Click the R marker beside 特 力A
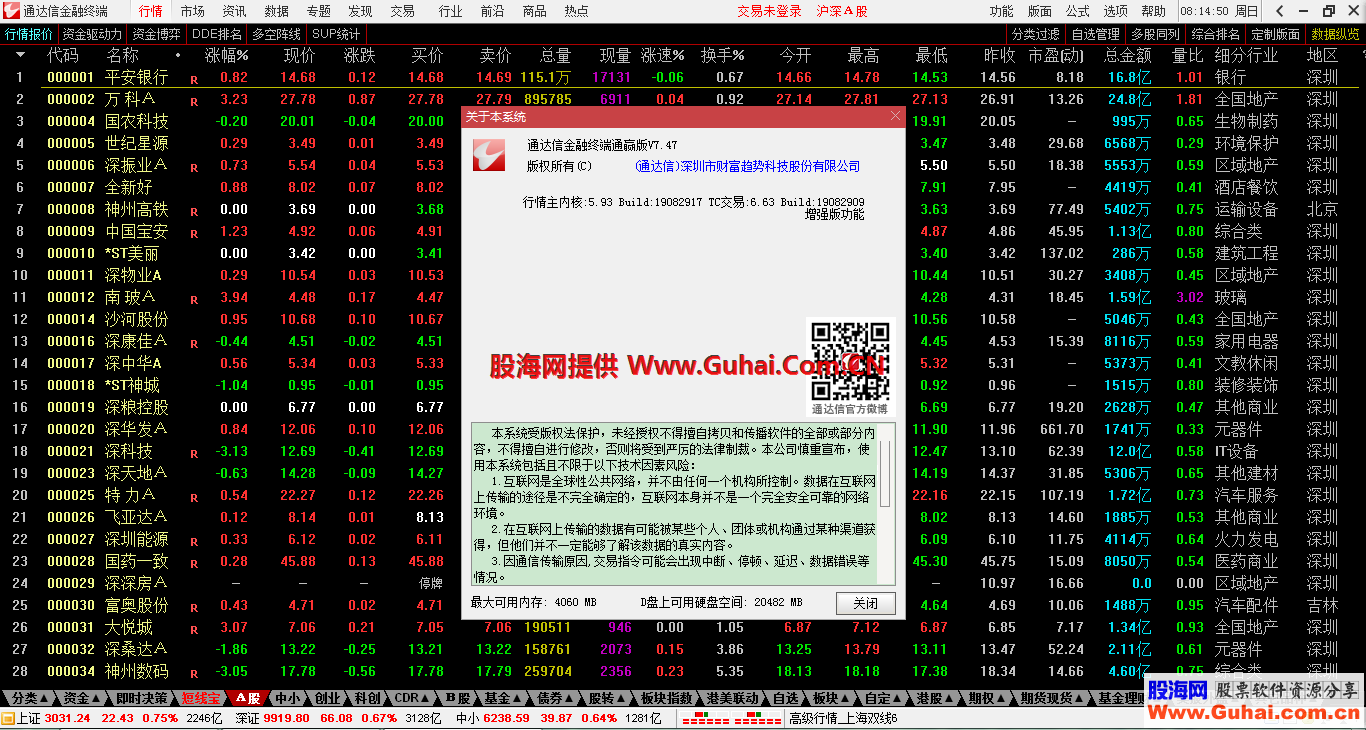Screen dimensions: 1366x730 coord(194,497)
